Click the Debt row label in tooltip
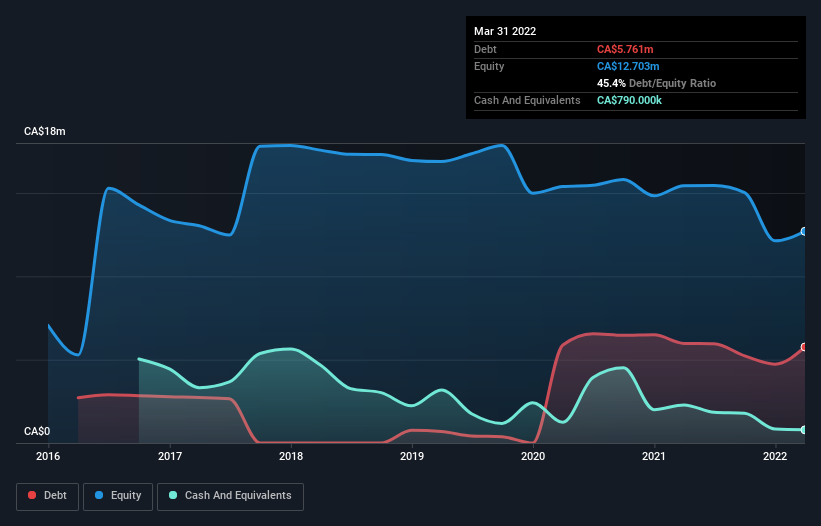 485,49
